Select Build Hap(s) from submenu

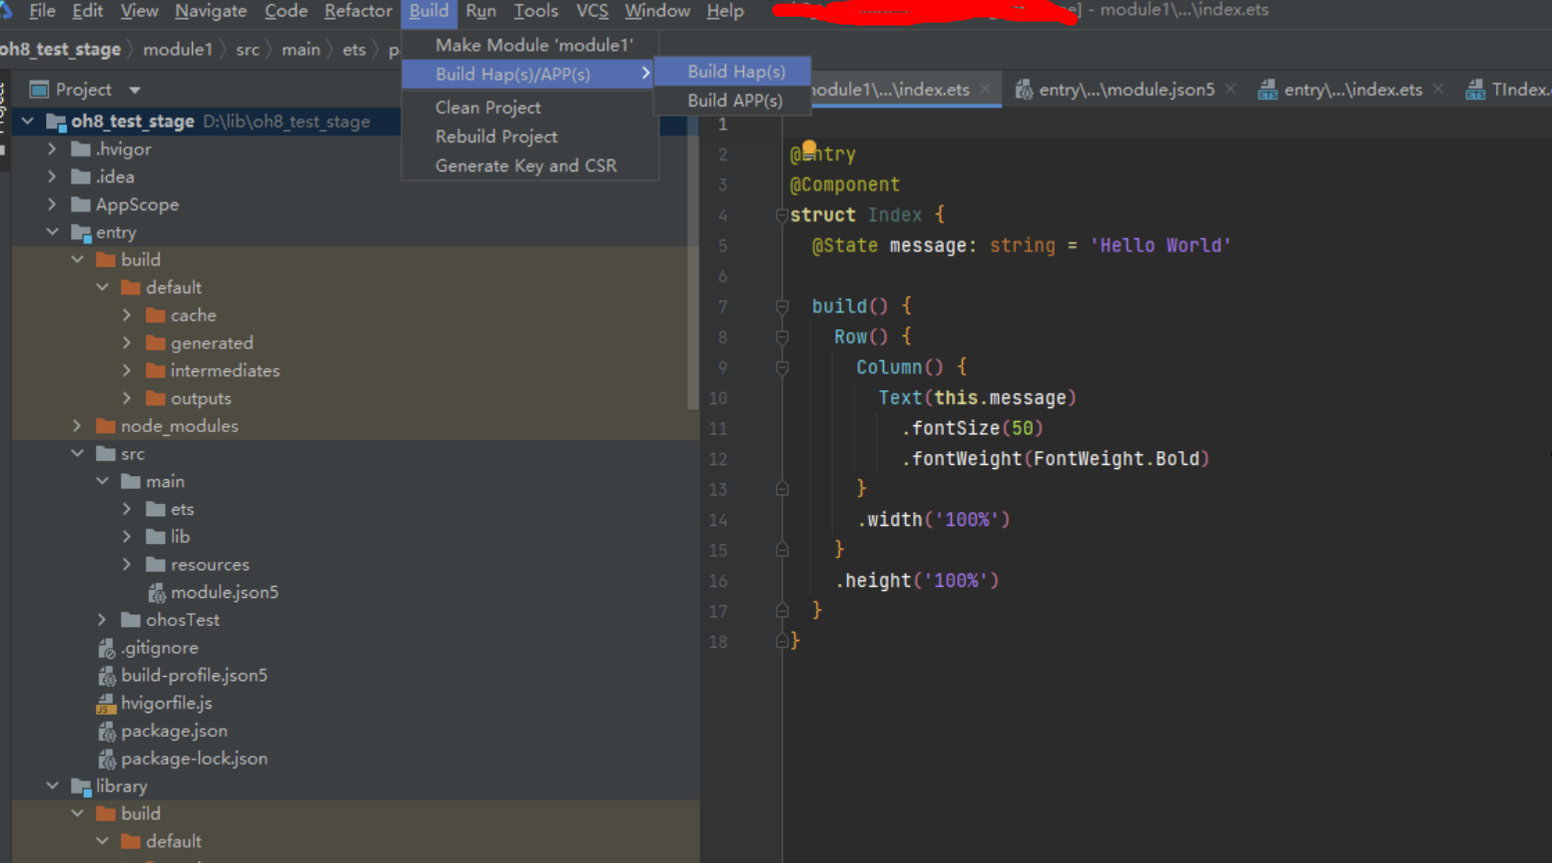coord(736,72)
